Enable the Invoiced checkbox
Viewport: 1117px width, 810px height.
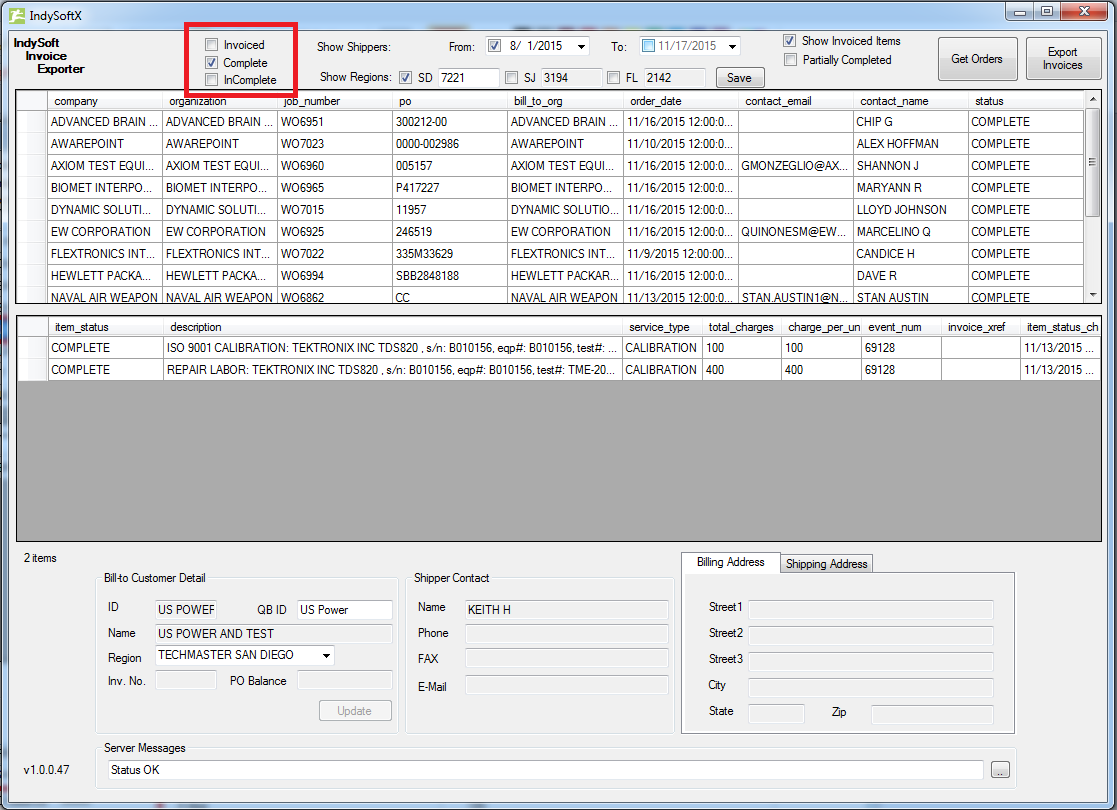tap(211, 45)
